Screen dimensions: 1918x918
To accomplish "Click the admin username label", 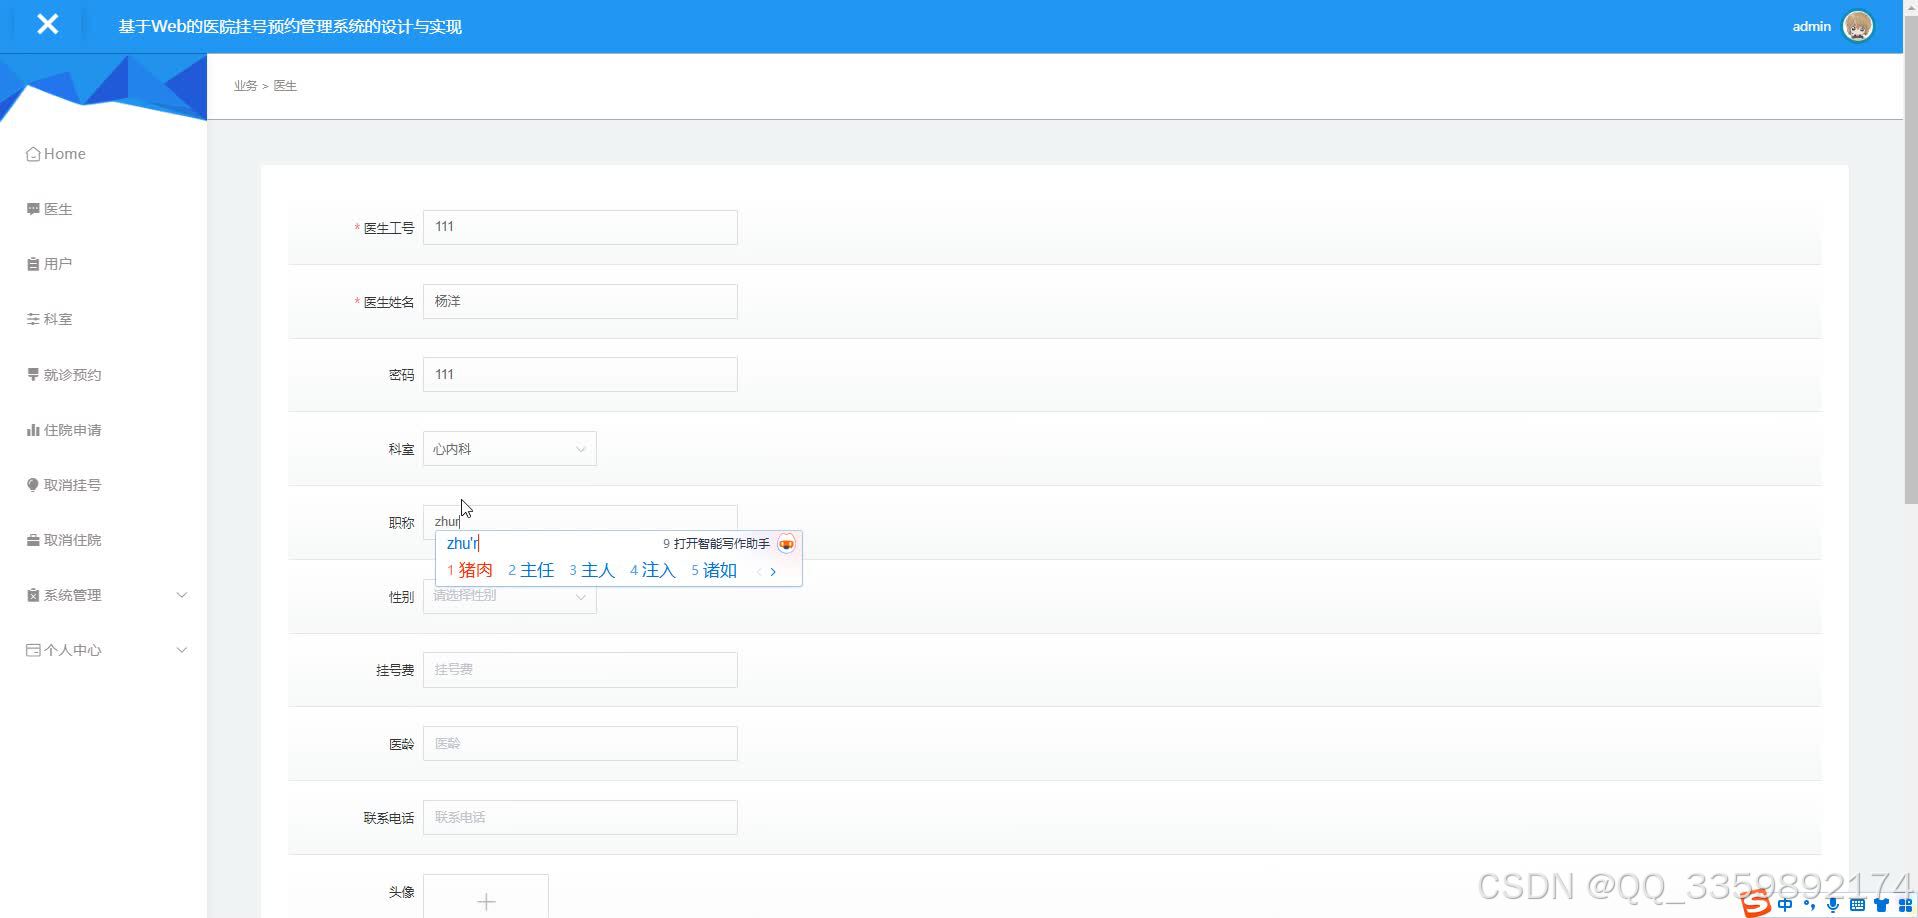I will [1811, 26].
